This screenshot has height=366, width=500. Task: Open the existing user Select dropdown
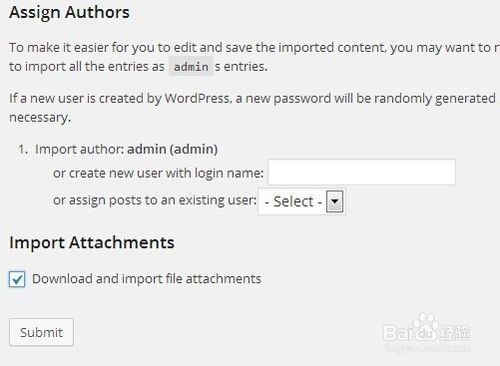pos(301,202)
